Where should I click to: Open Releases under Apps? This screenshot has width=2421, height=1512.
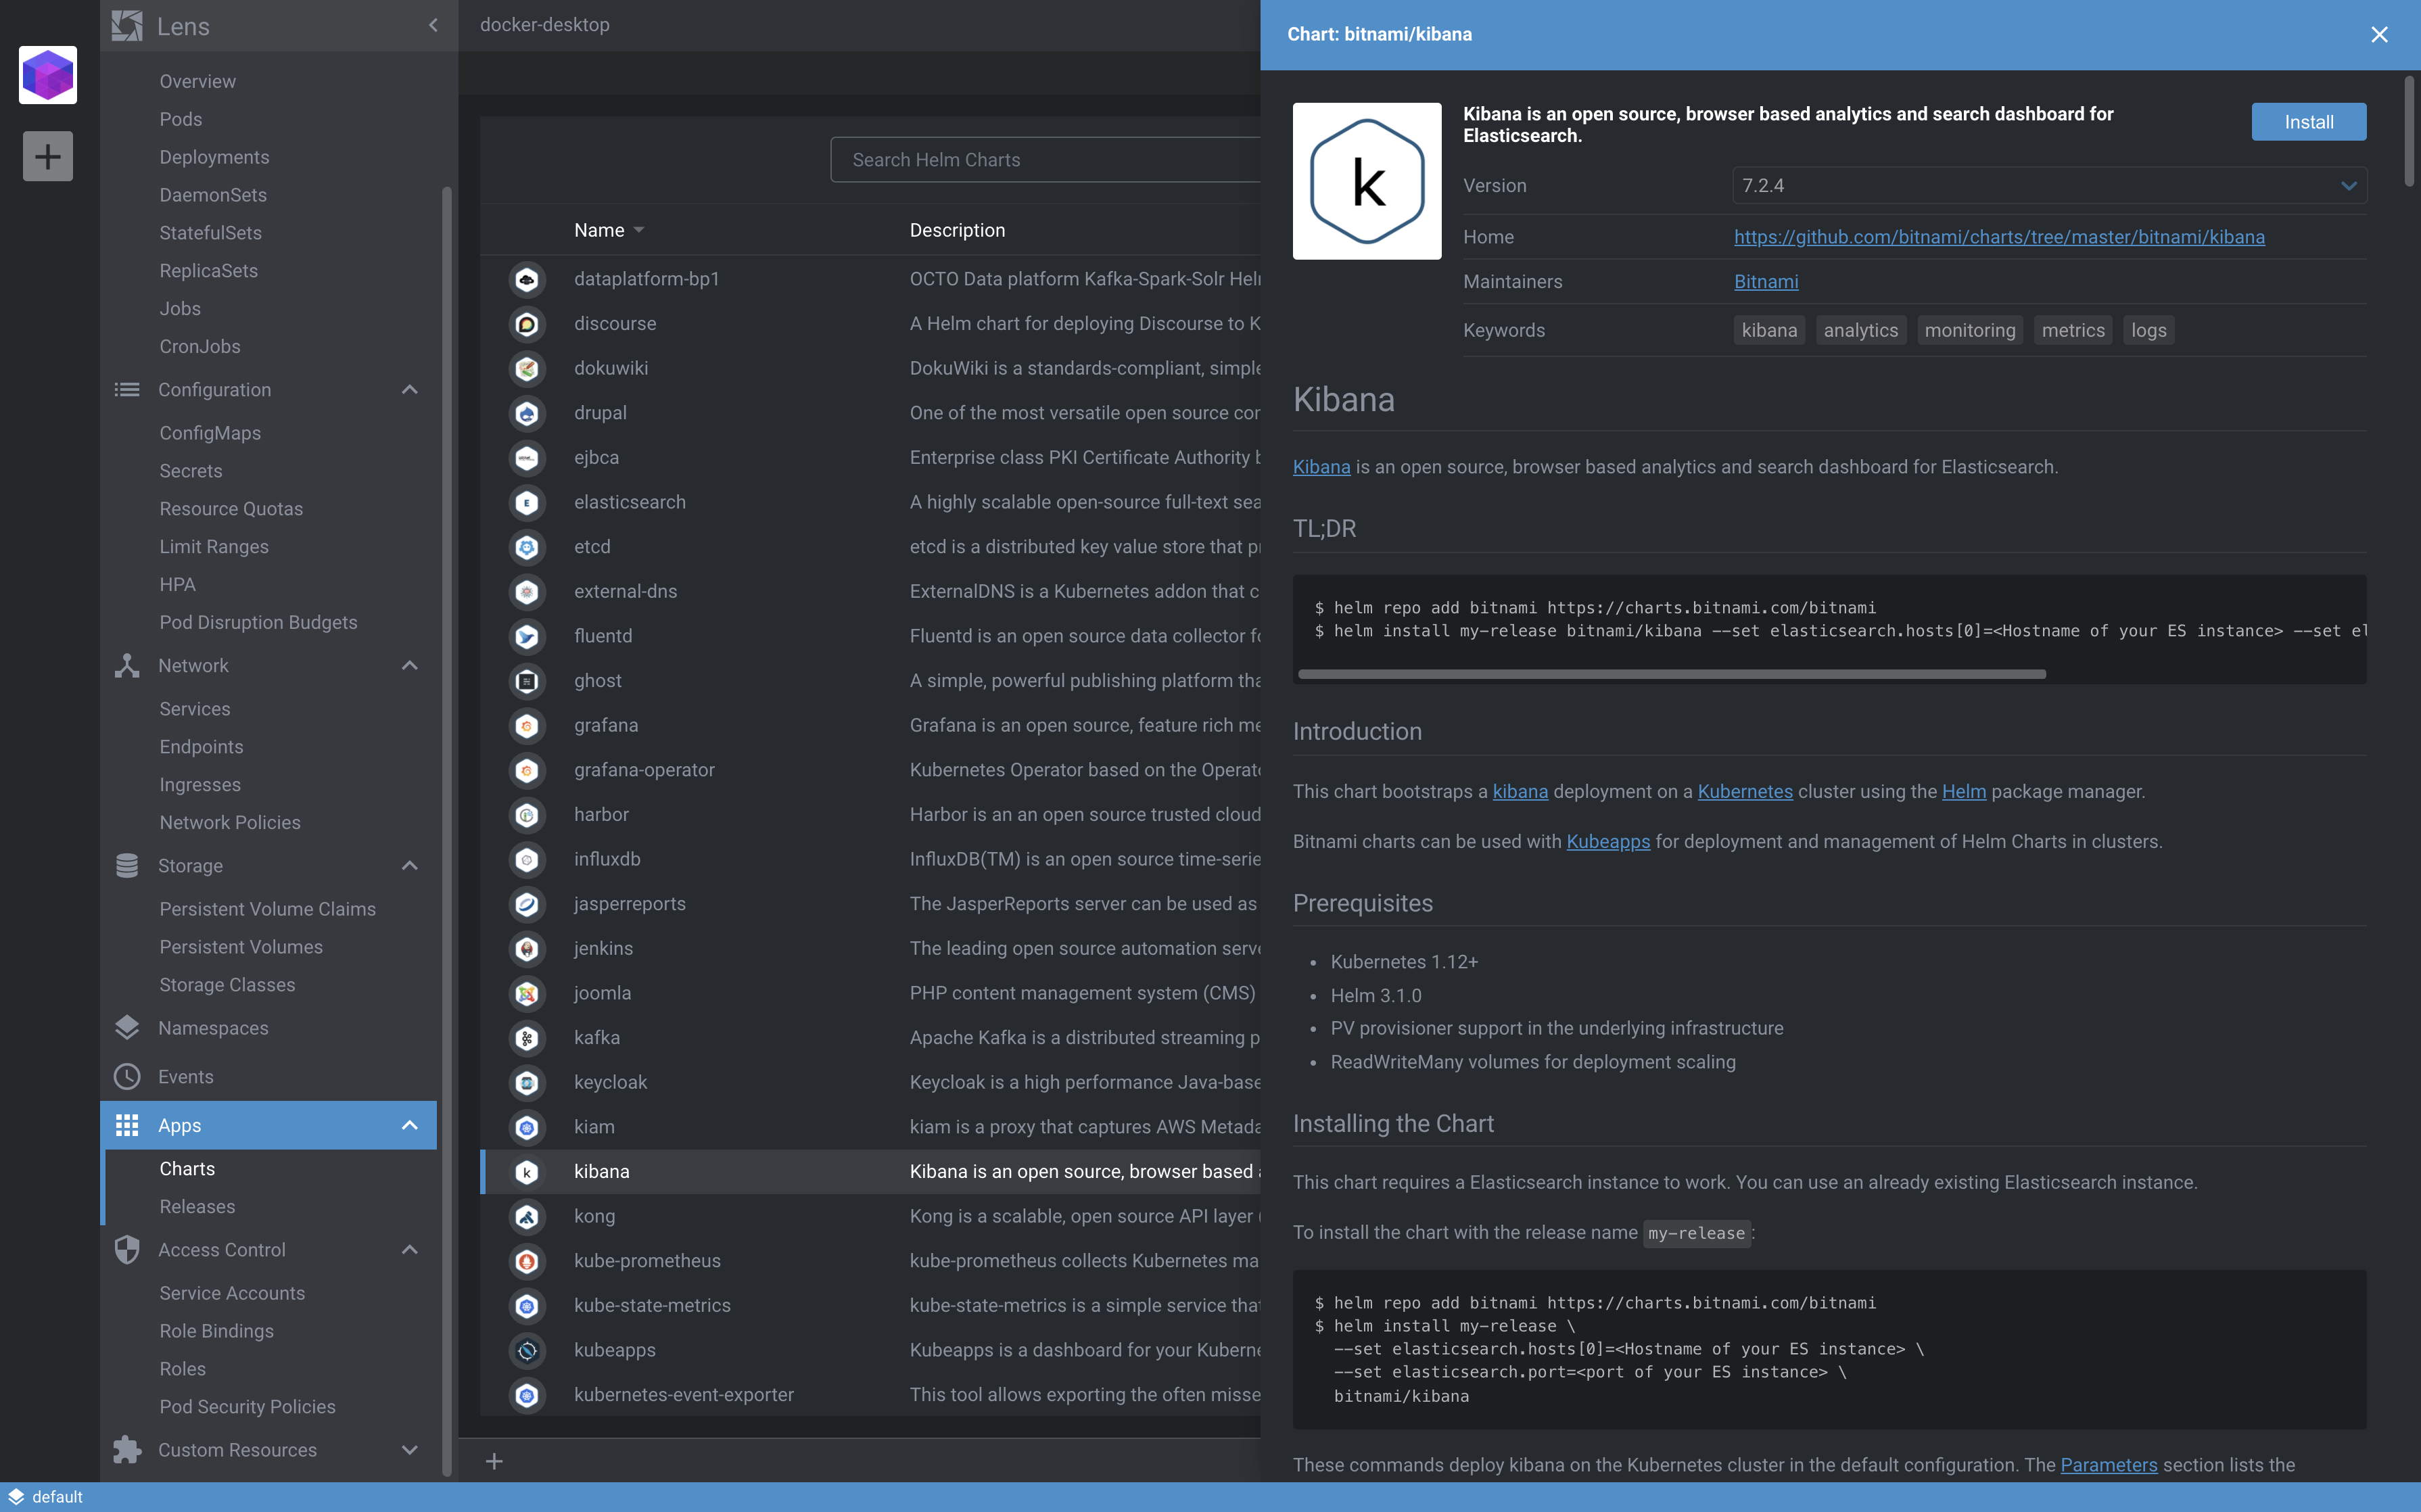[197, 1207]
